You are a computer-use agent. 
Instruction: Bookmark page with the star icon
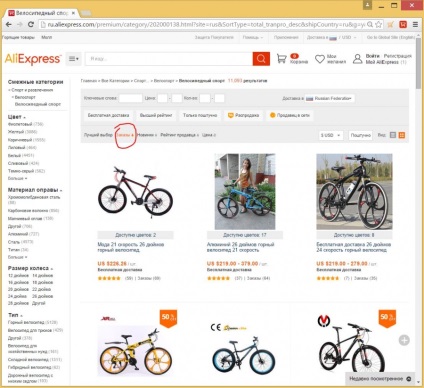pos(378,24)
